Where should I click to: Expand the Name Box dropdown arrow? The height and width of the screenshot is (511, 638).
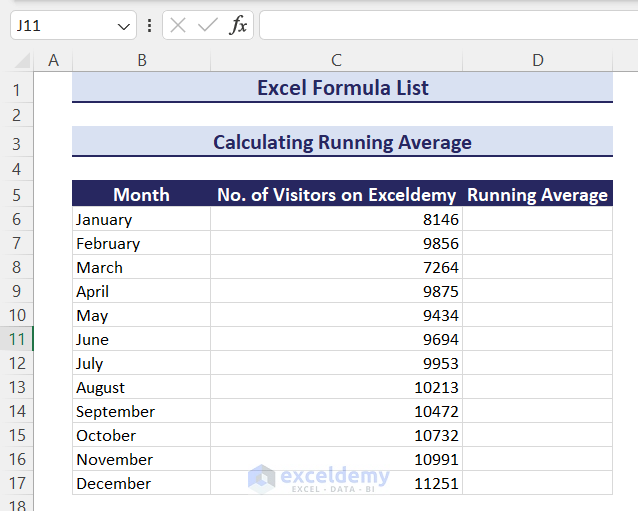point(124,26)
